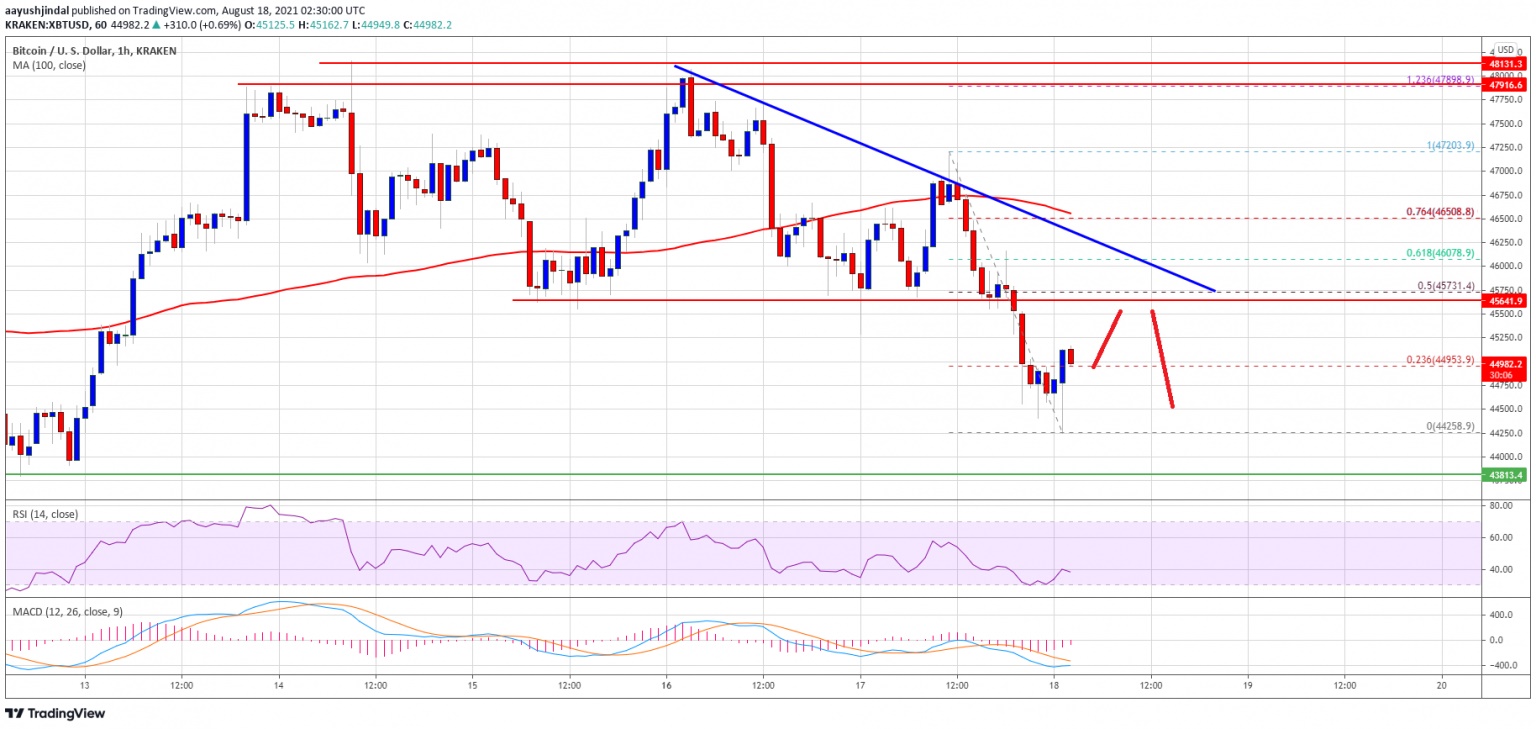The width and height of the screenshot is (1536, 729).
Task: Click date label 20 on time axis
Action: click(1441, 686)
